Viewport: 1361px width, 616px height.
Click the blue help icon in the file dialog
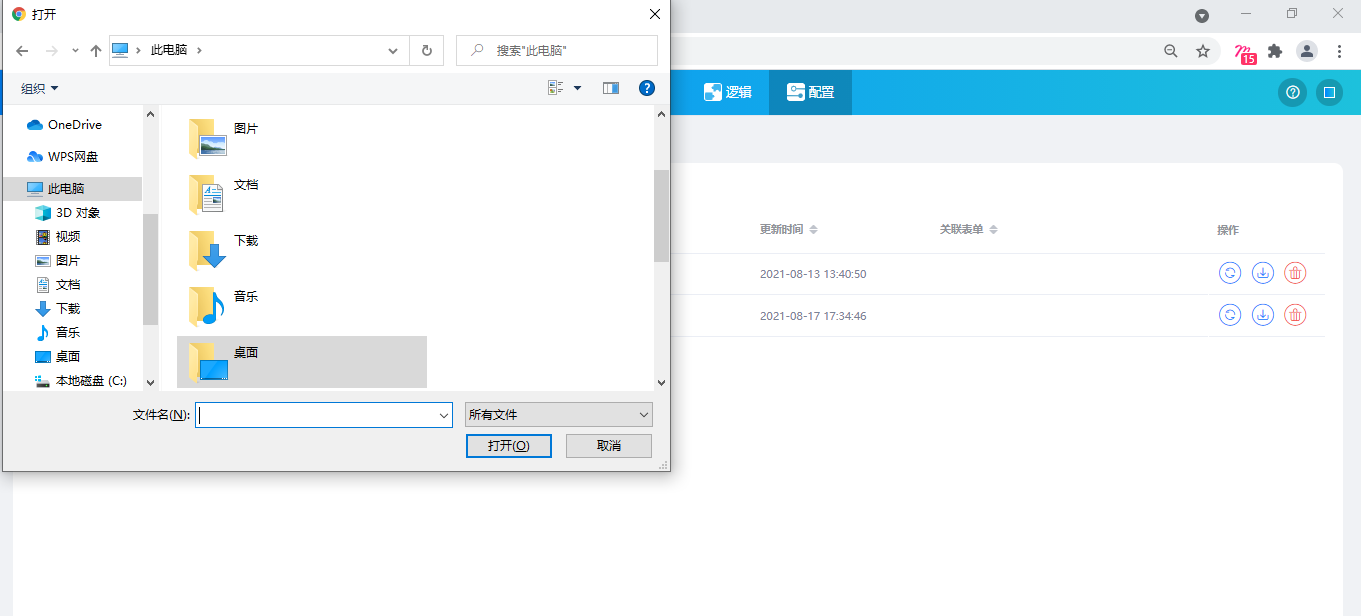pyautogui.click(x=647, y=88)
